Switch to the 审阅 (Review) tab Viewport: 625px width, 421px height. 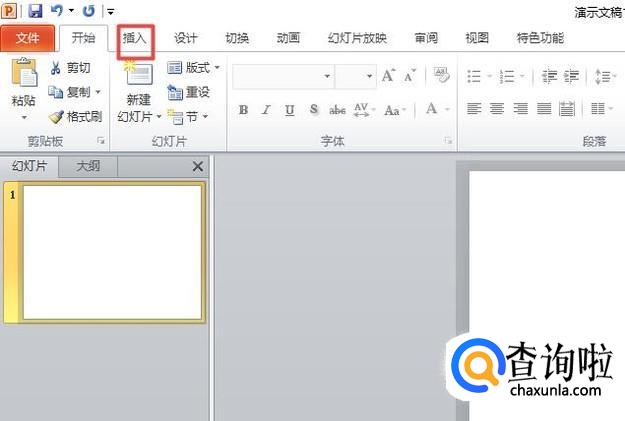click(x=426, y=38)
